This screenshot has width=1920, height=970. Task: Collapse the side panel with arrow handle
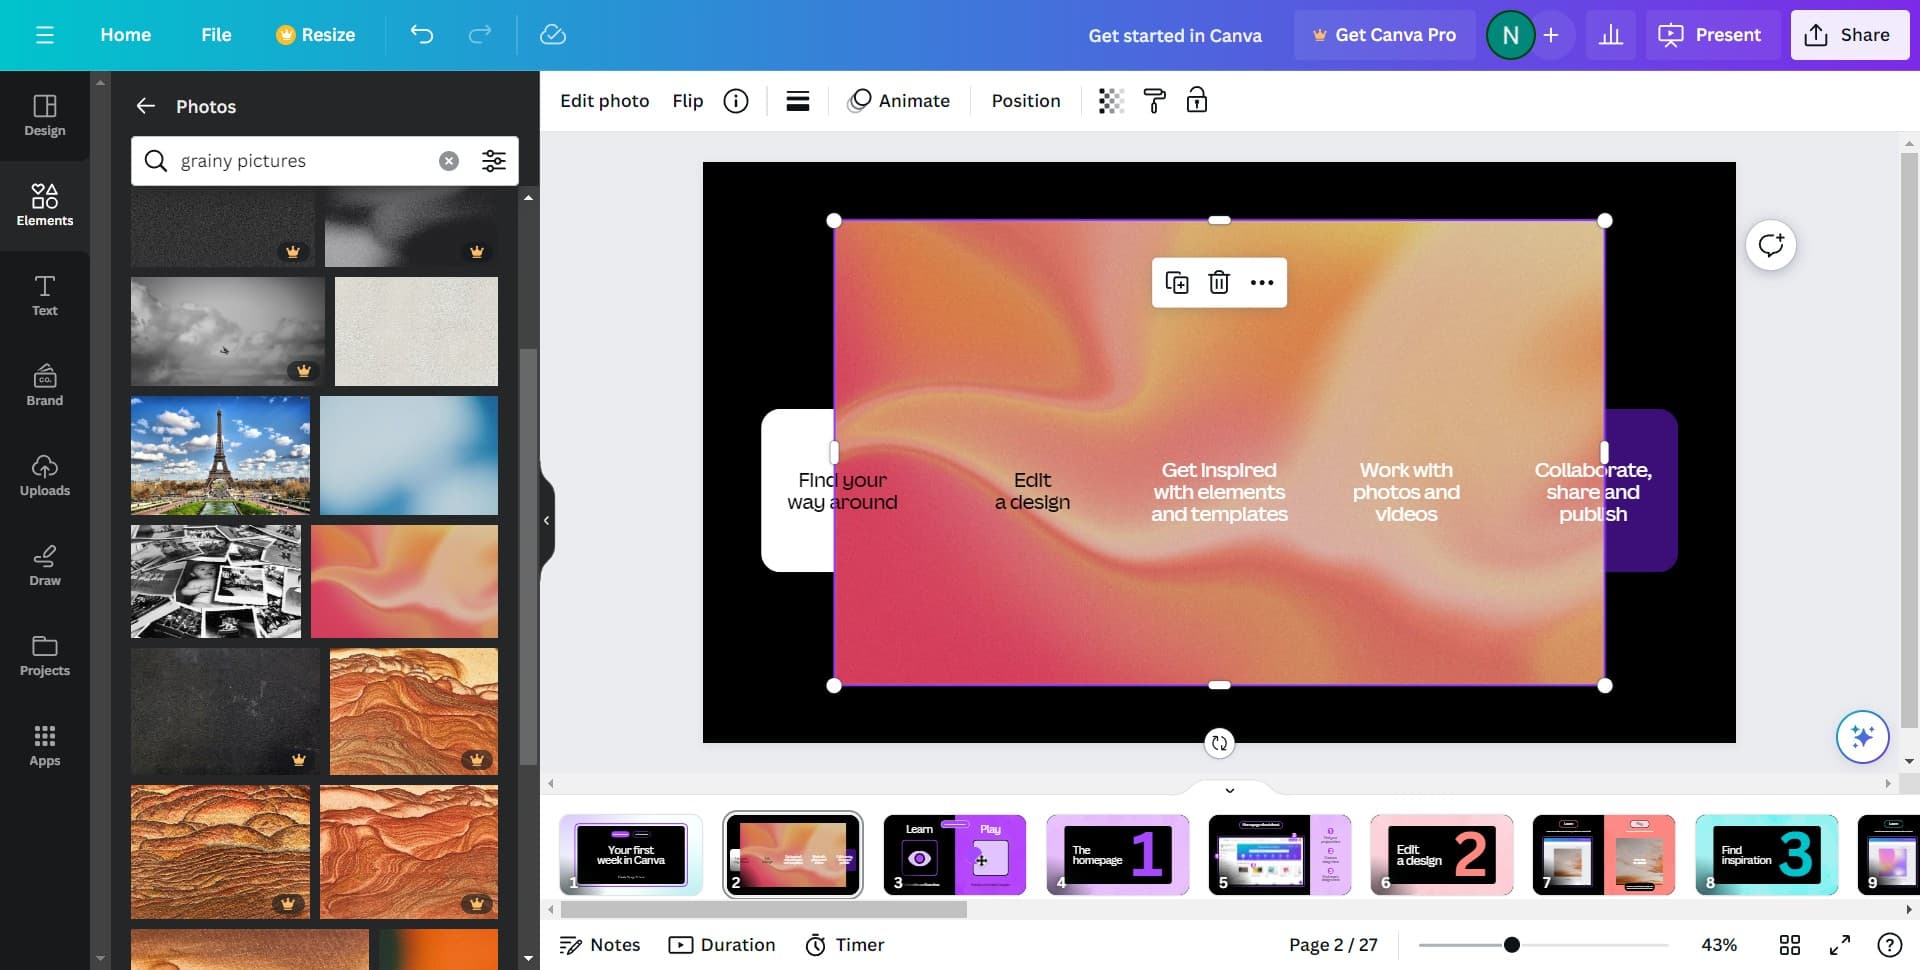pos(546,520)
